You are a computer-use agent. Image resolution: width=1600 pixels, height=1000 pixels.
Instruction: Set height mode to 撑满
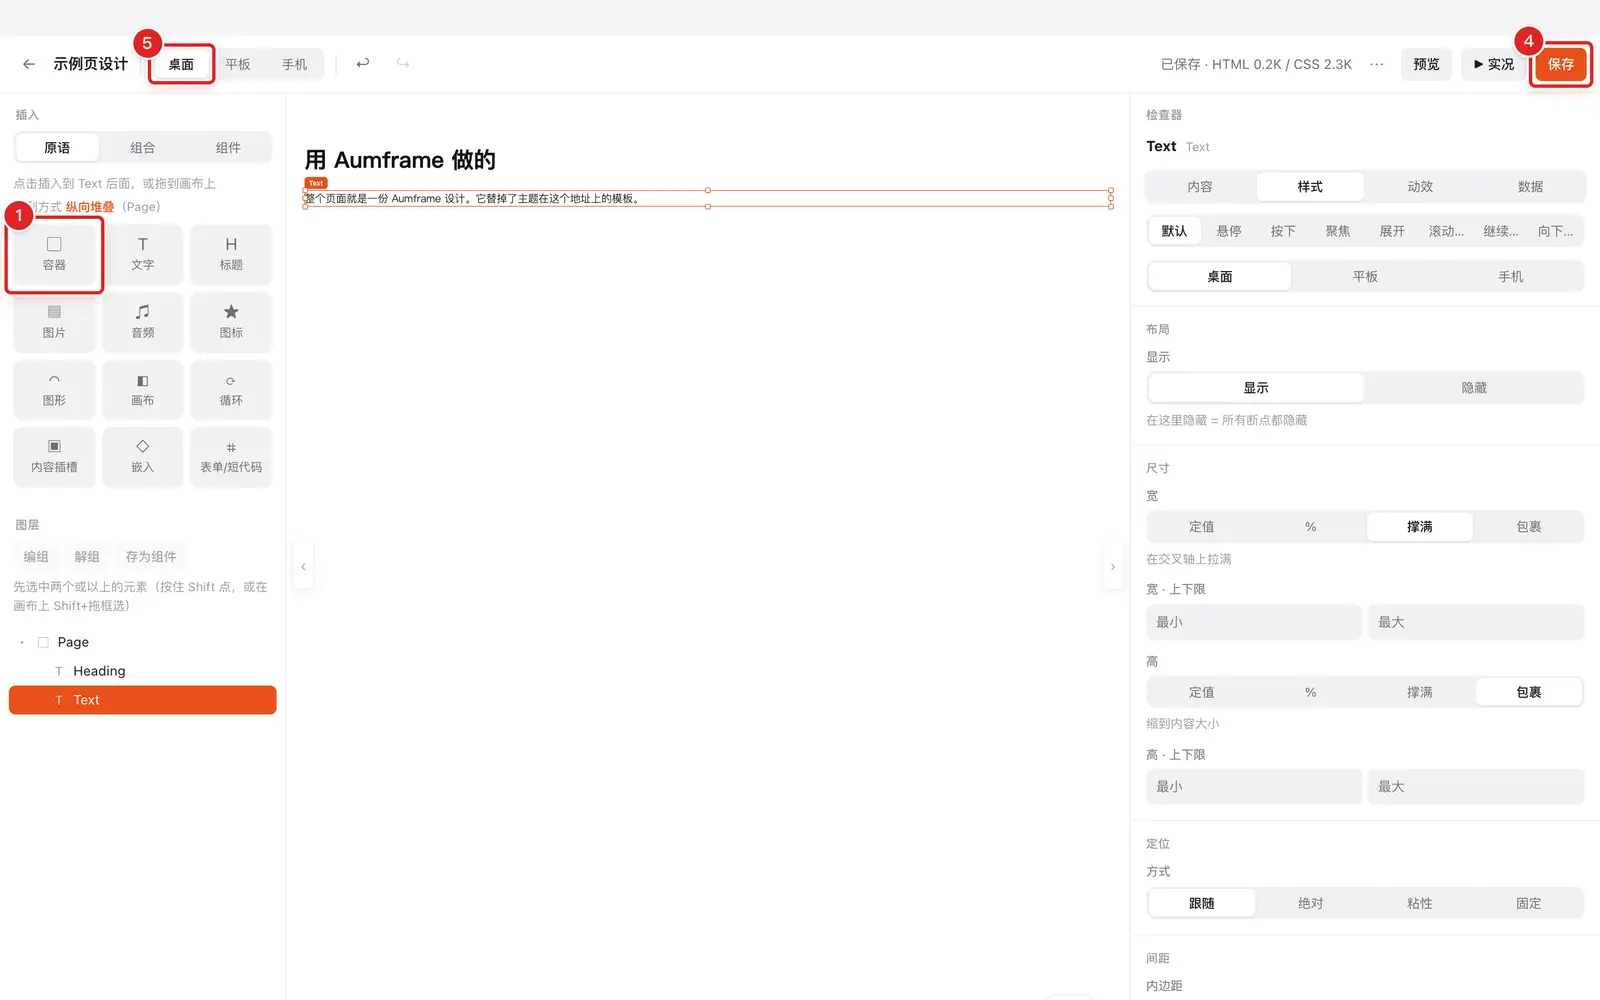coord(1419,692)
